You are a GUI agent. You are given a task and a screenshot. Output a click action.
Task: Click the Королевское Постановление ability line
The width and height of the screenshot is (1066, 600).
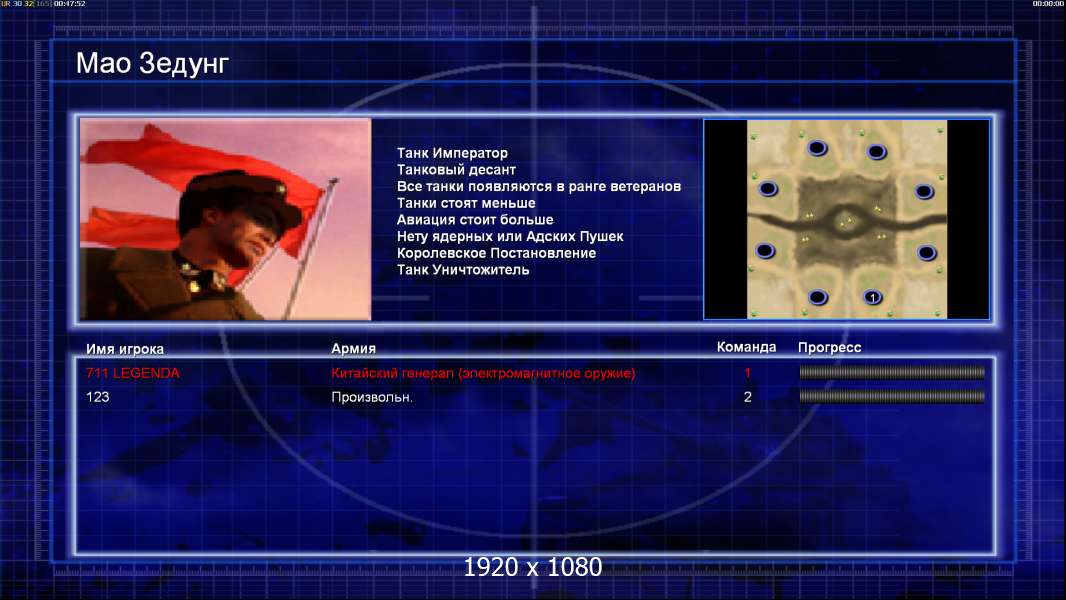(x=496, y=253)
